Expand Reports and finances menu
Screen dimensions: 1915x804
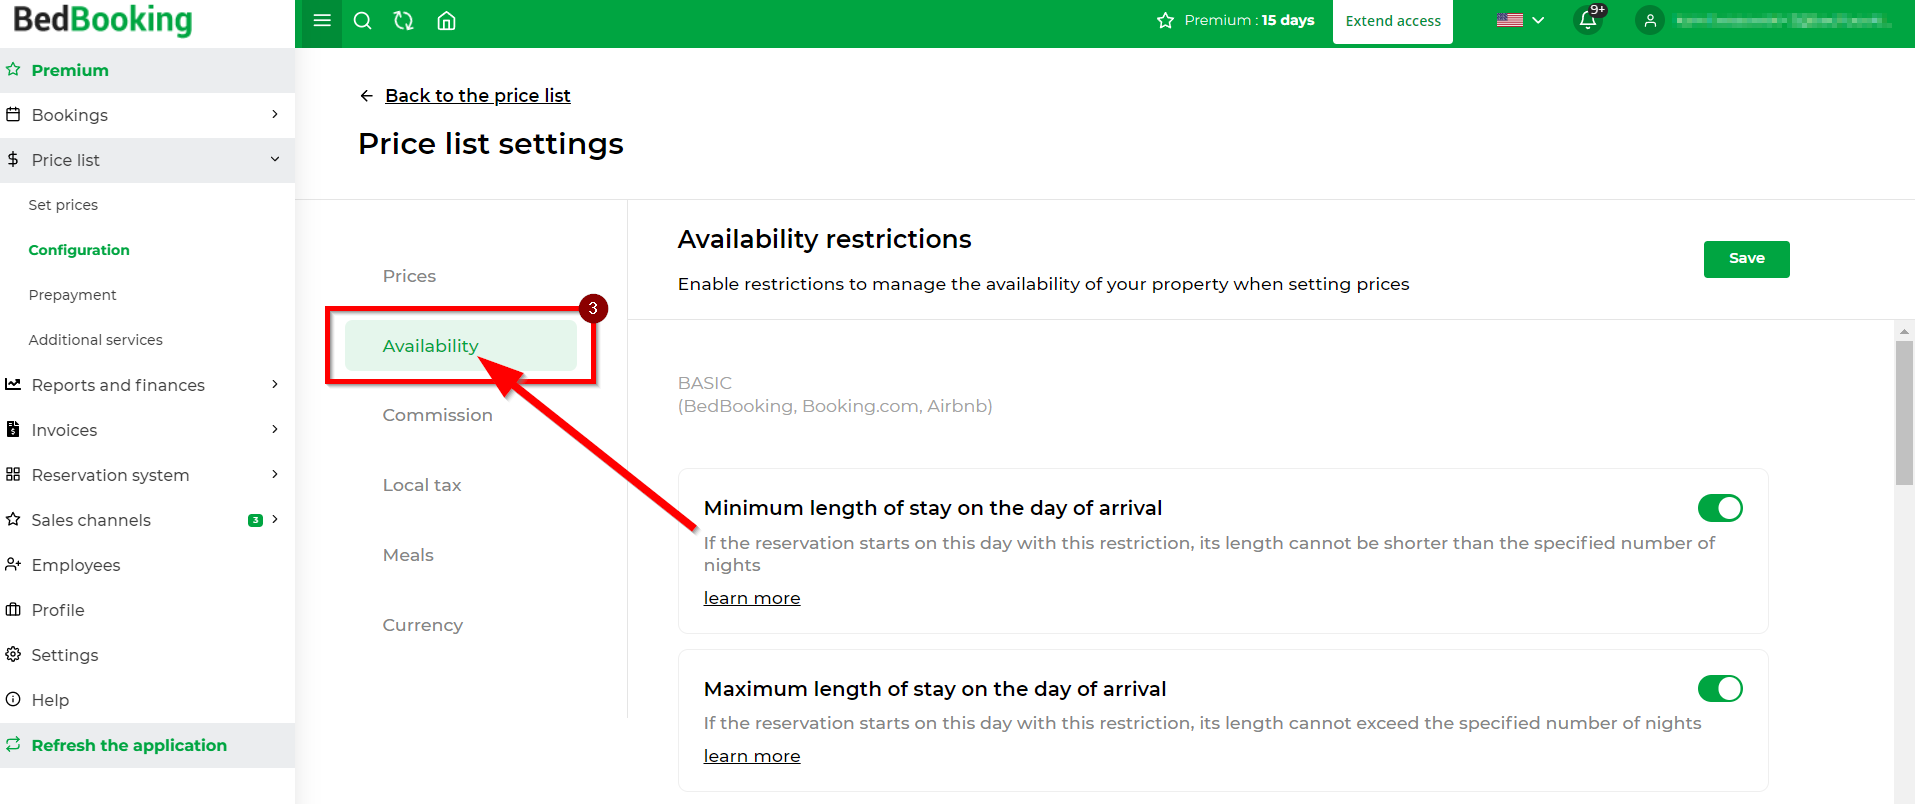click(x=147, y=385)
